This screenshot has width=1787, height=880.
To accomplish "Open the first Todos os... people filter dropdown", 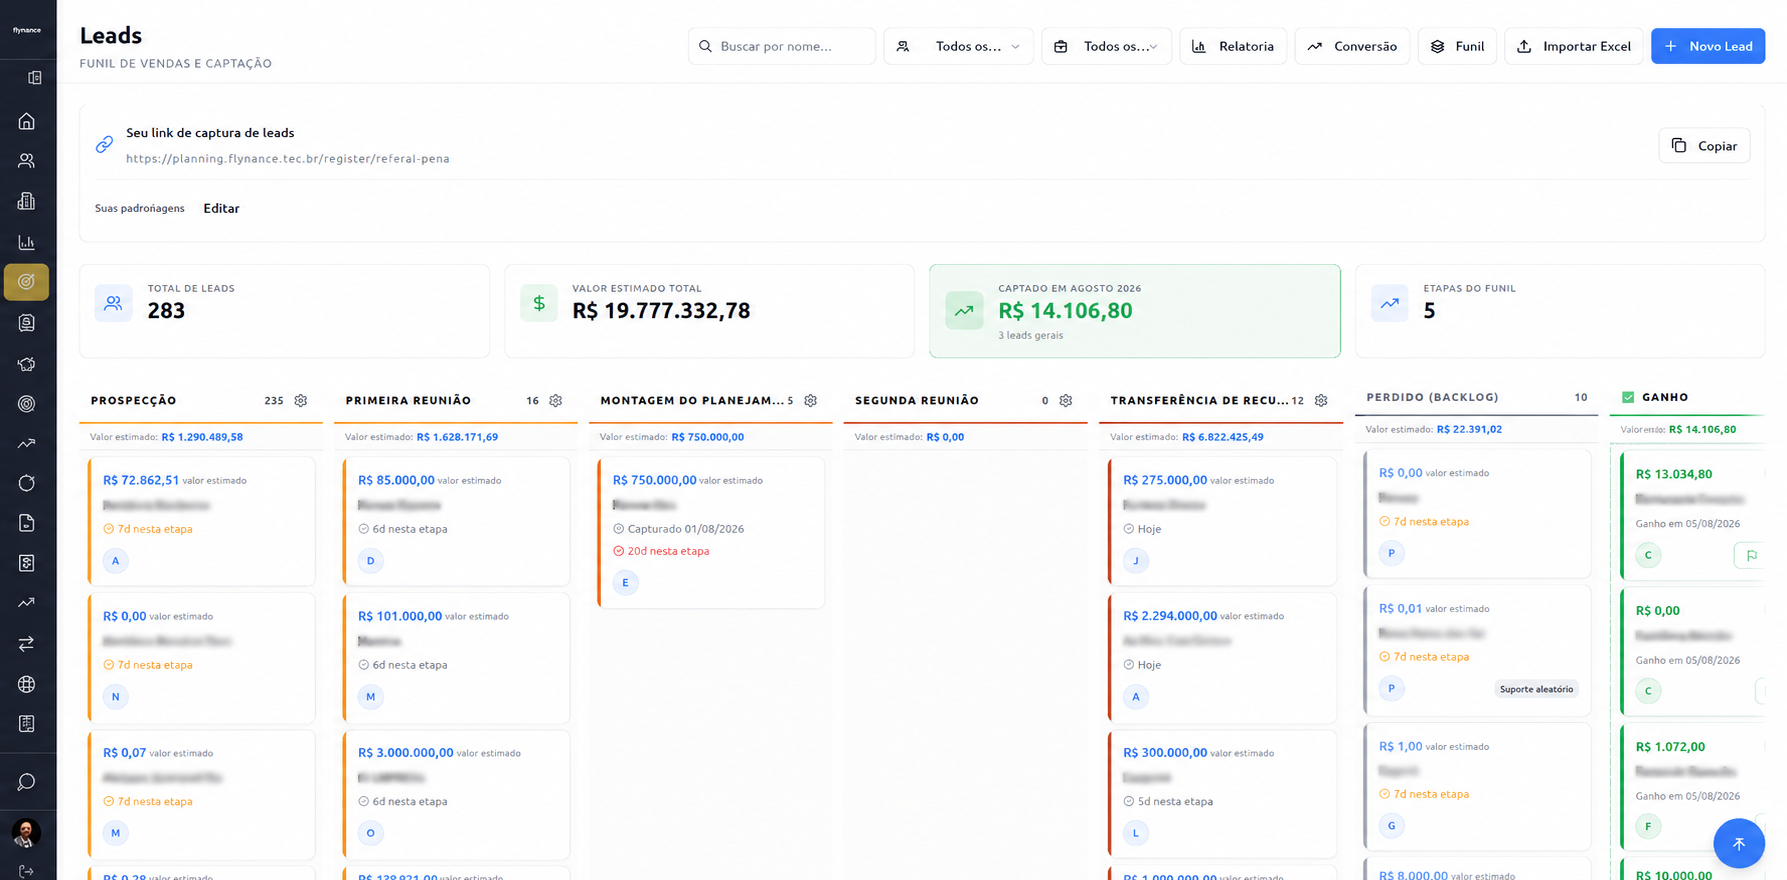I will [958, 46].
